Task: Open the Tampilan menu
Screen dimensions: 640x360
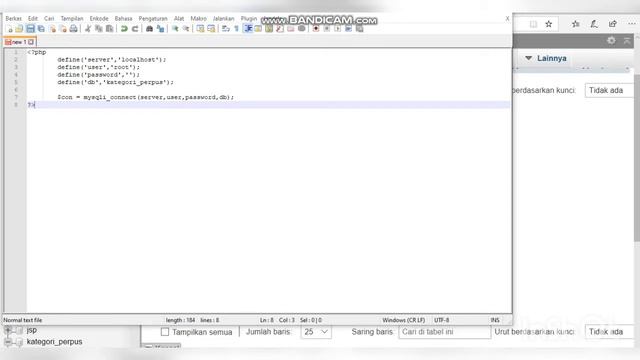Action: coord(72,18)
